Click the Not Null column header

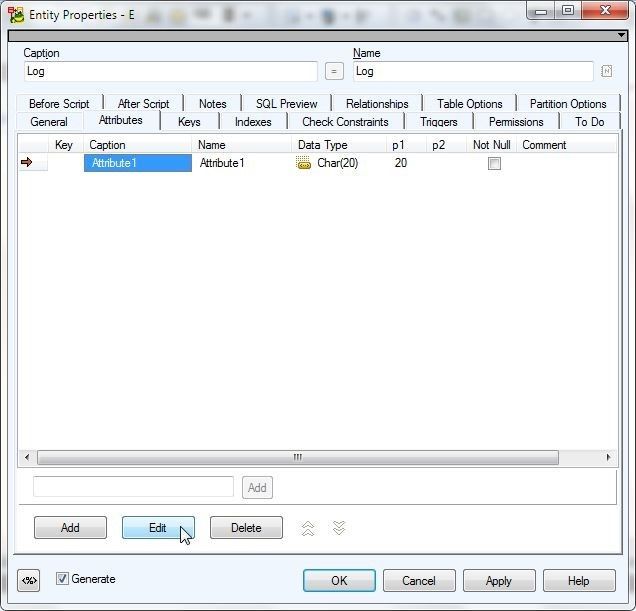tap(491, 145)
